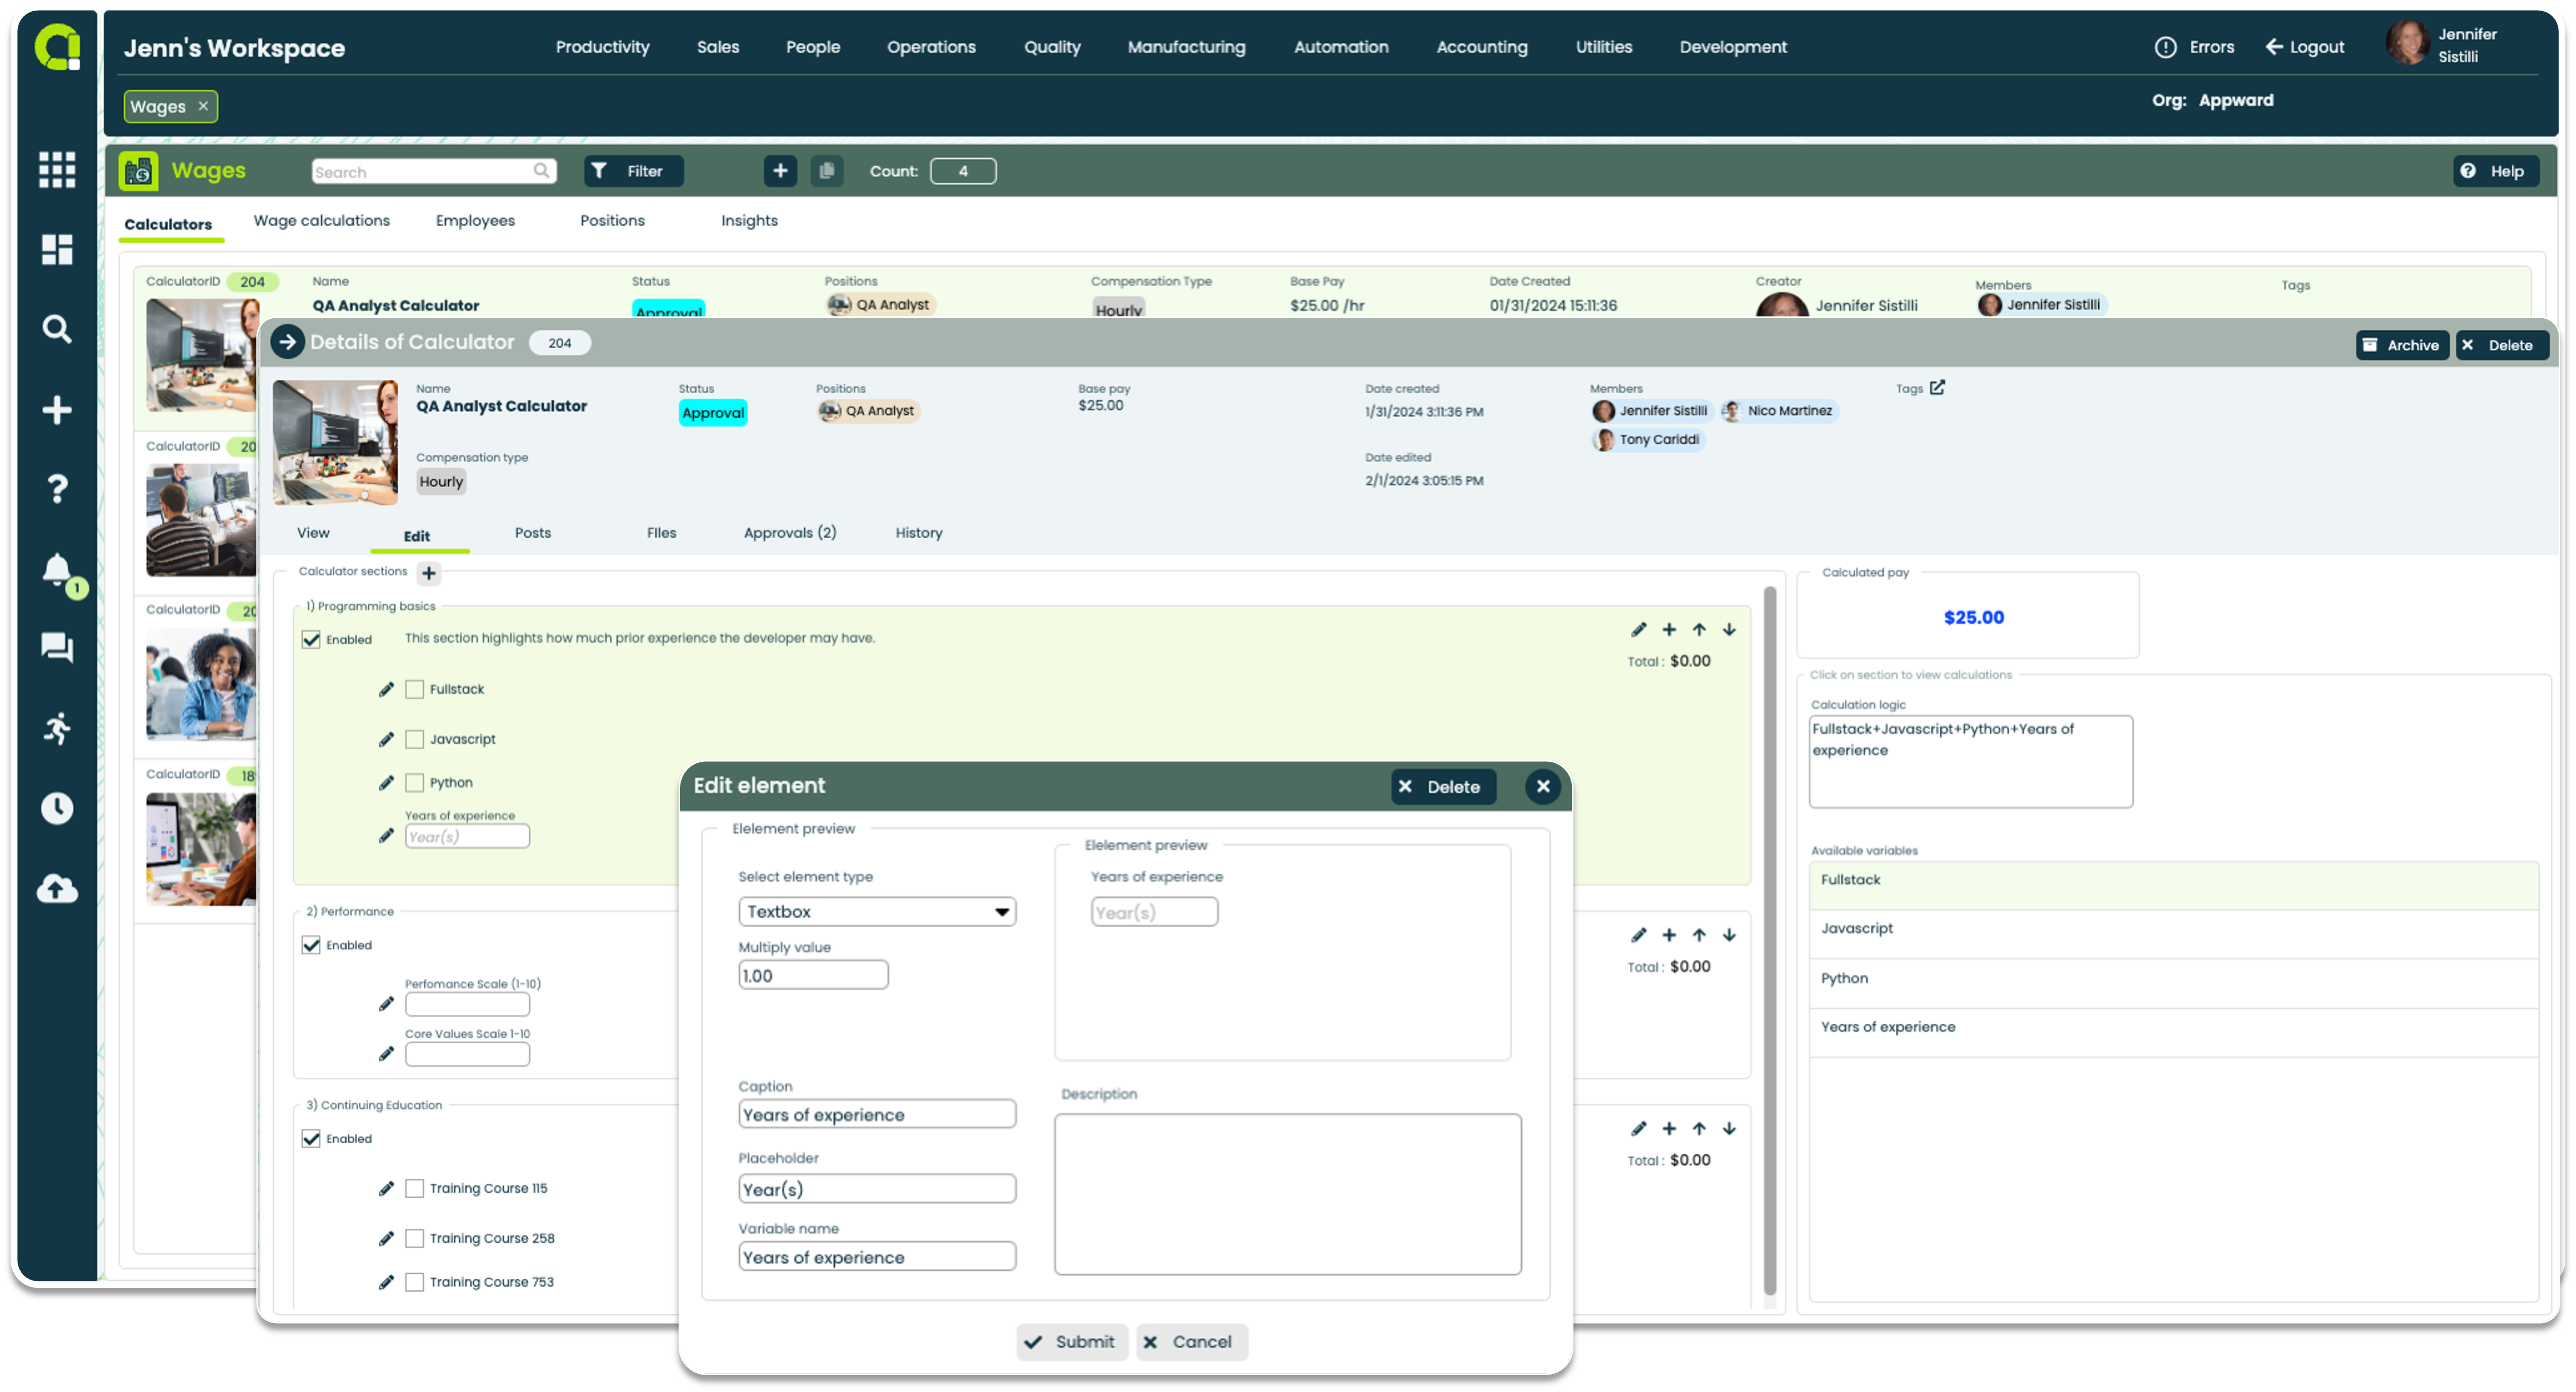
Task: Collapse details panel with the arrow icon
Action: tap(287, 342)
